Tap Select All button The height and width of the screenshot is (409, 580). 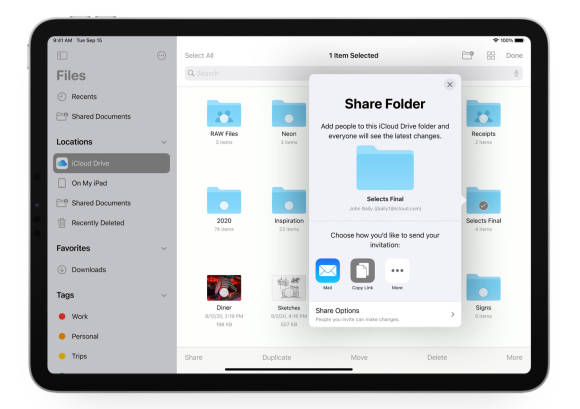coord(199,55)
